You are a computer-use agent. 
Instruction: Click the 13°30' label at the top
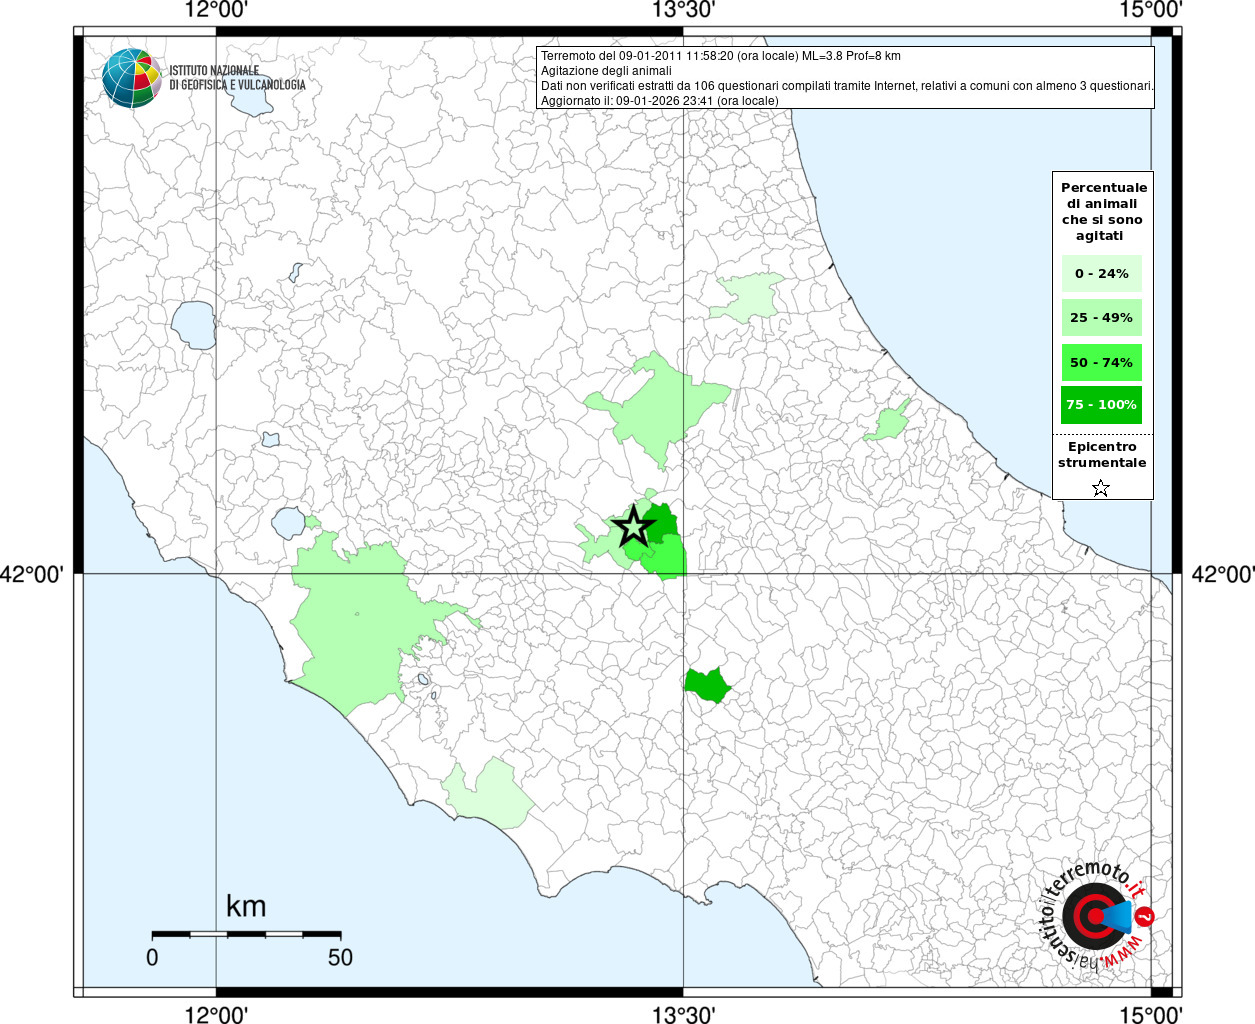684,11
